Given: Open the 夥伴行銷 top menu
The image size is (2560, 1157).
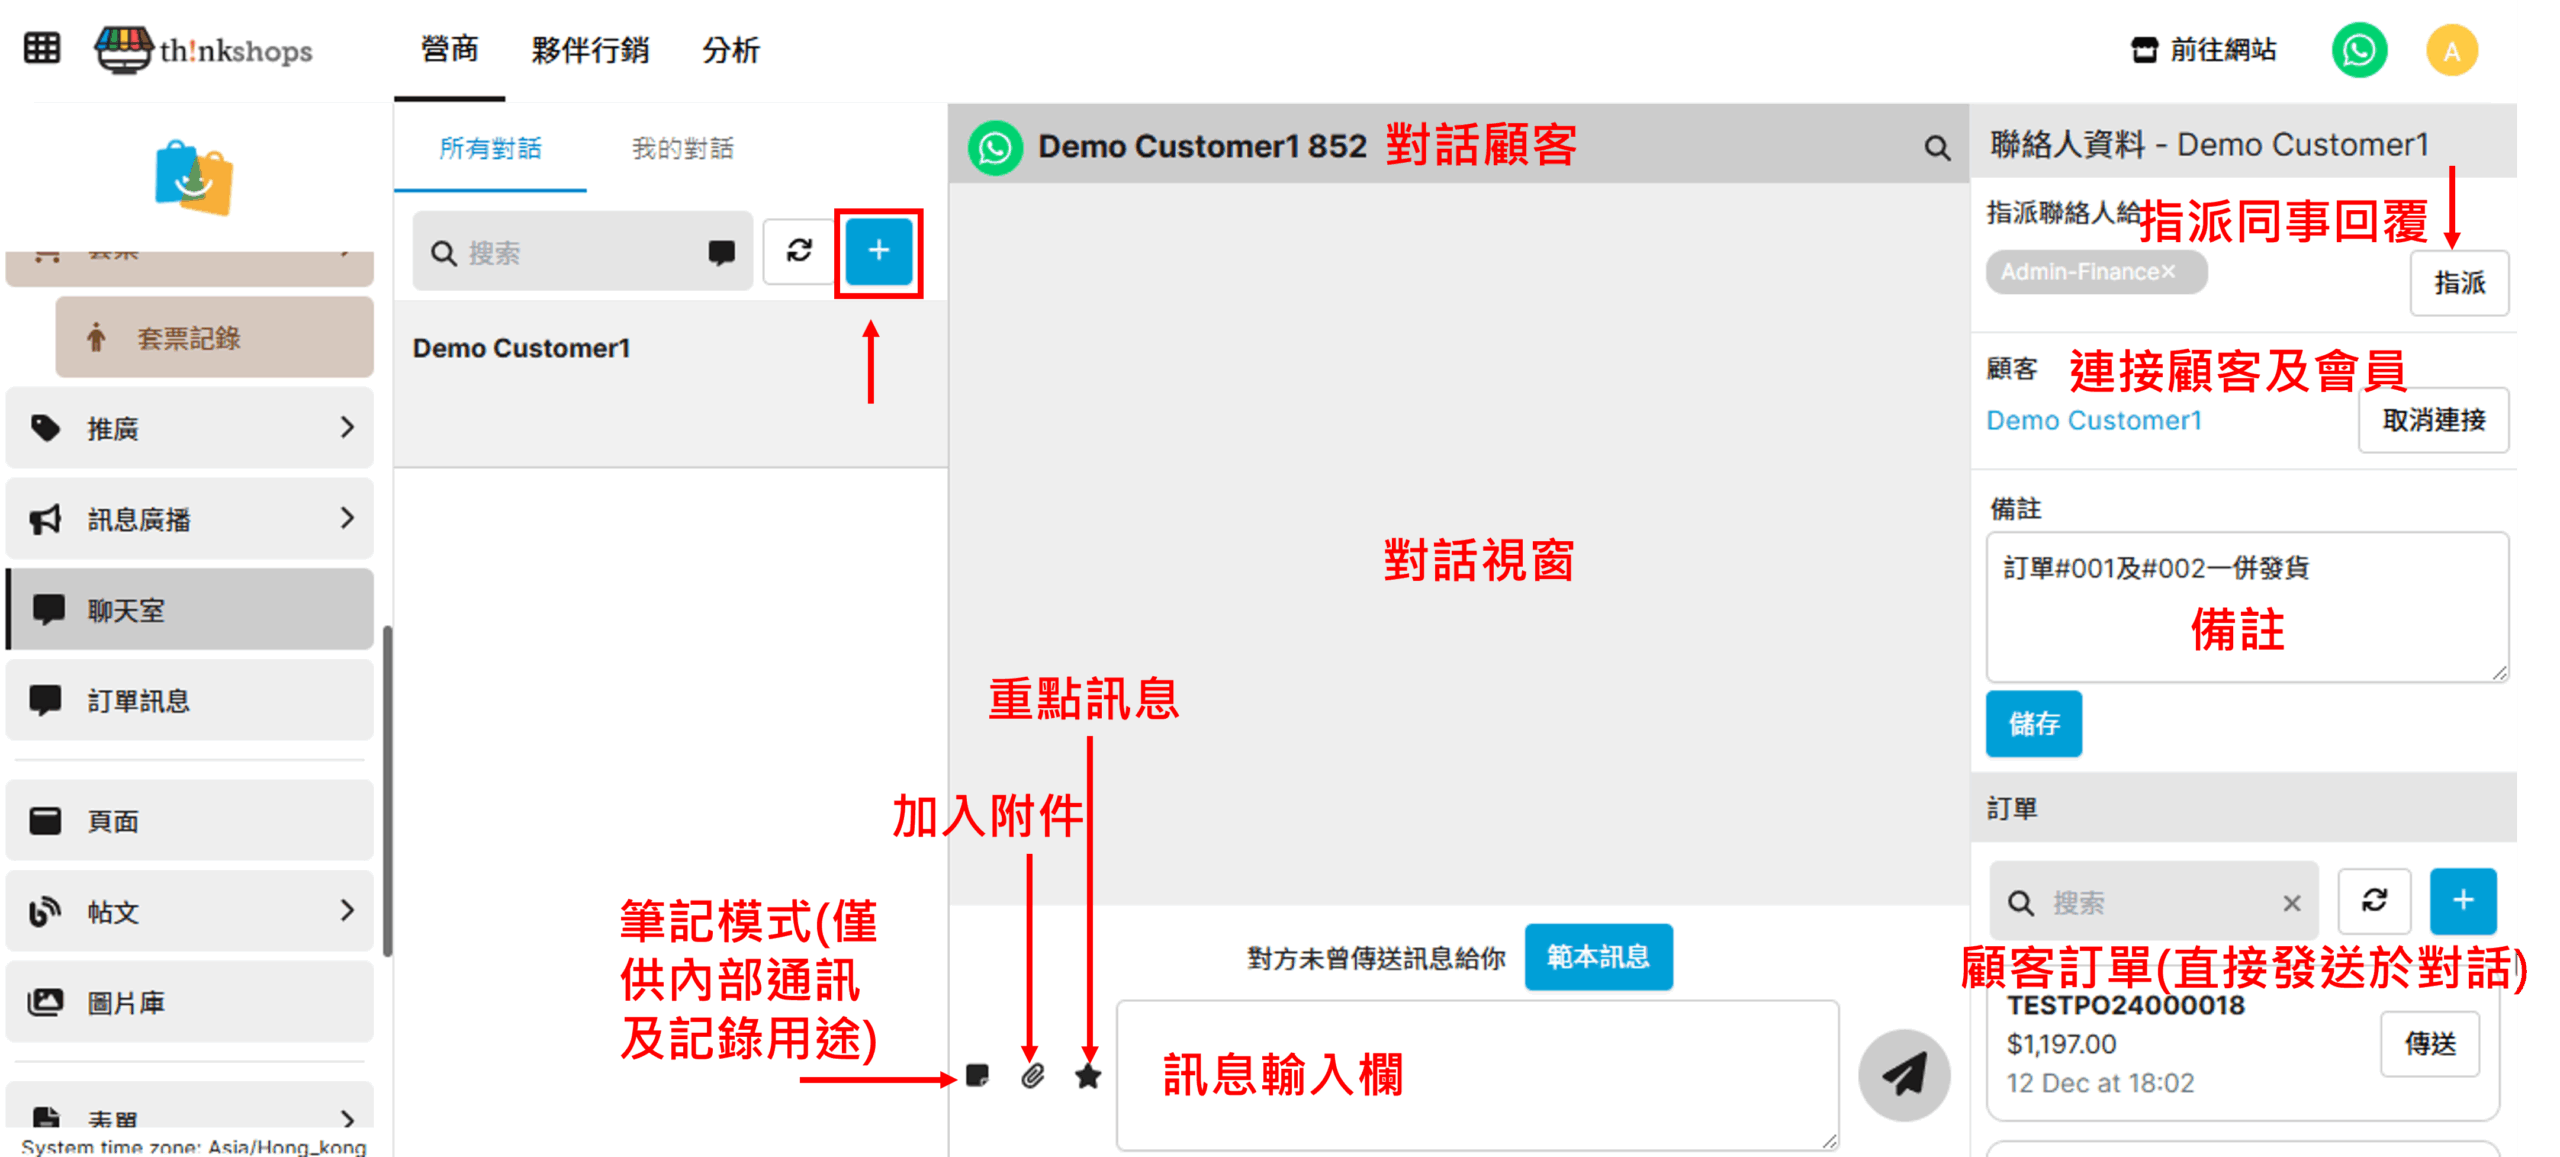Looking at the screenshot, I should (590, 49).
